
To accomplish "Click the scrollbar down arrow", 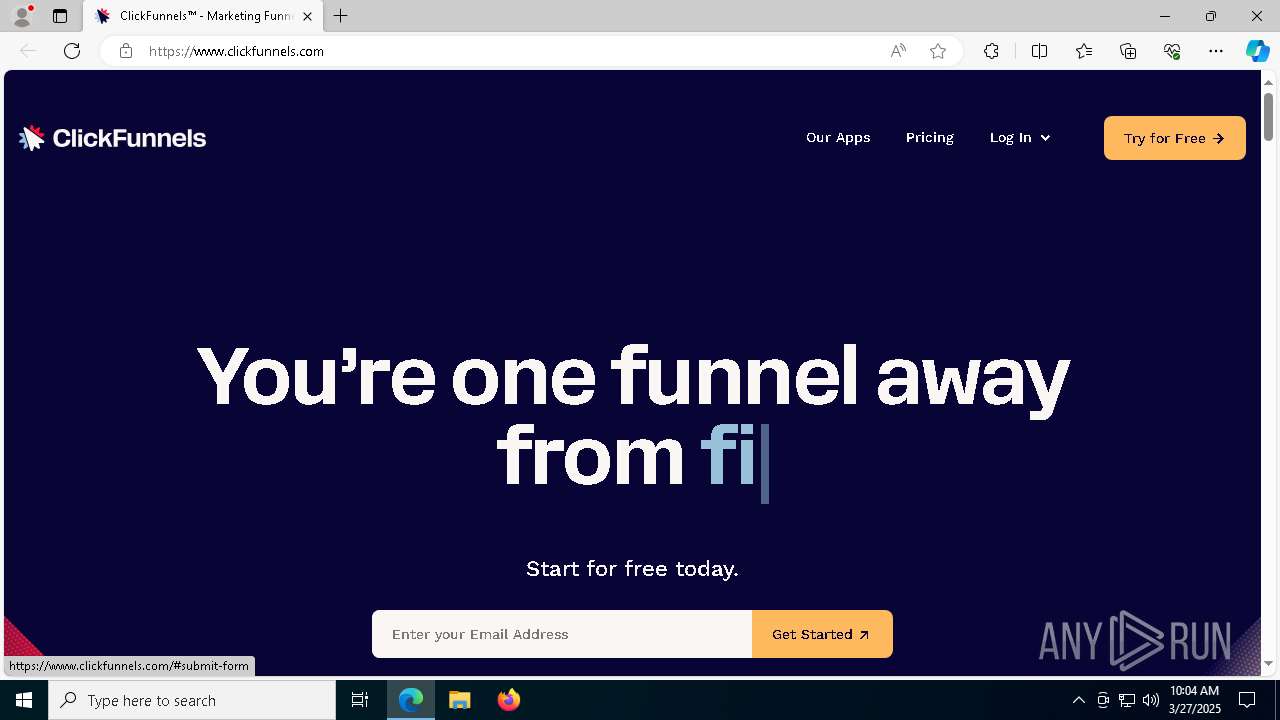I will [1268, 664].
